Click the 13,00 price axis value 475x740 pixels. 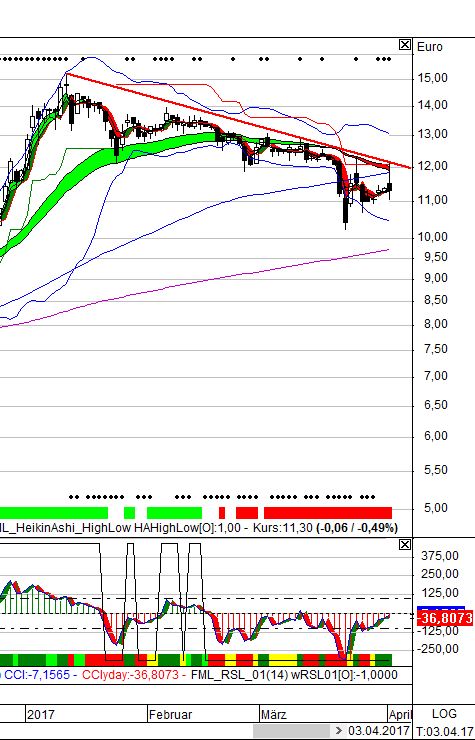[433, 135]
